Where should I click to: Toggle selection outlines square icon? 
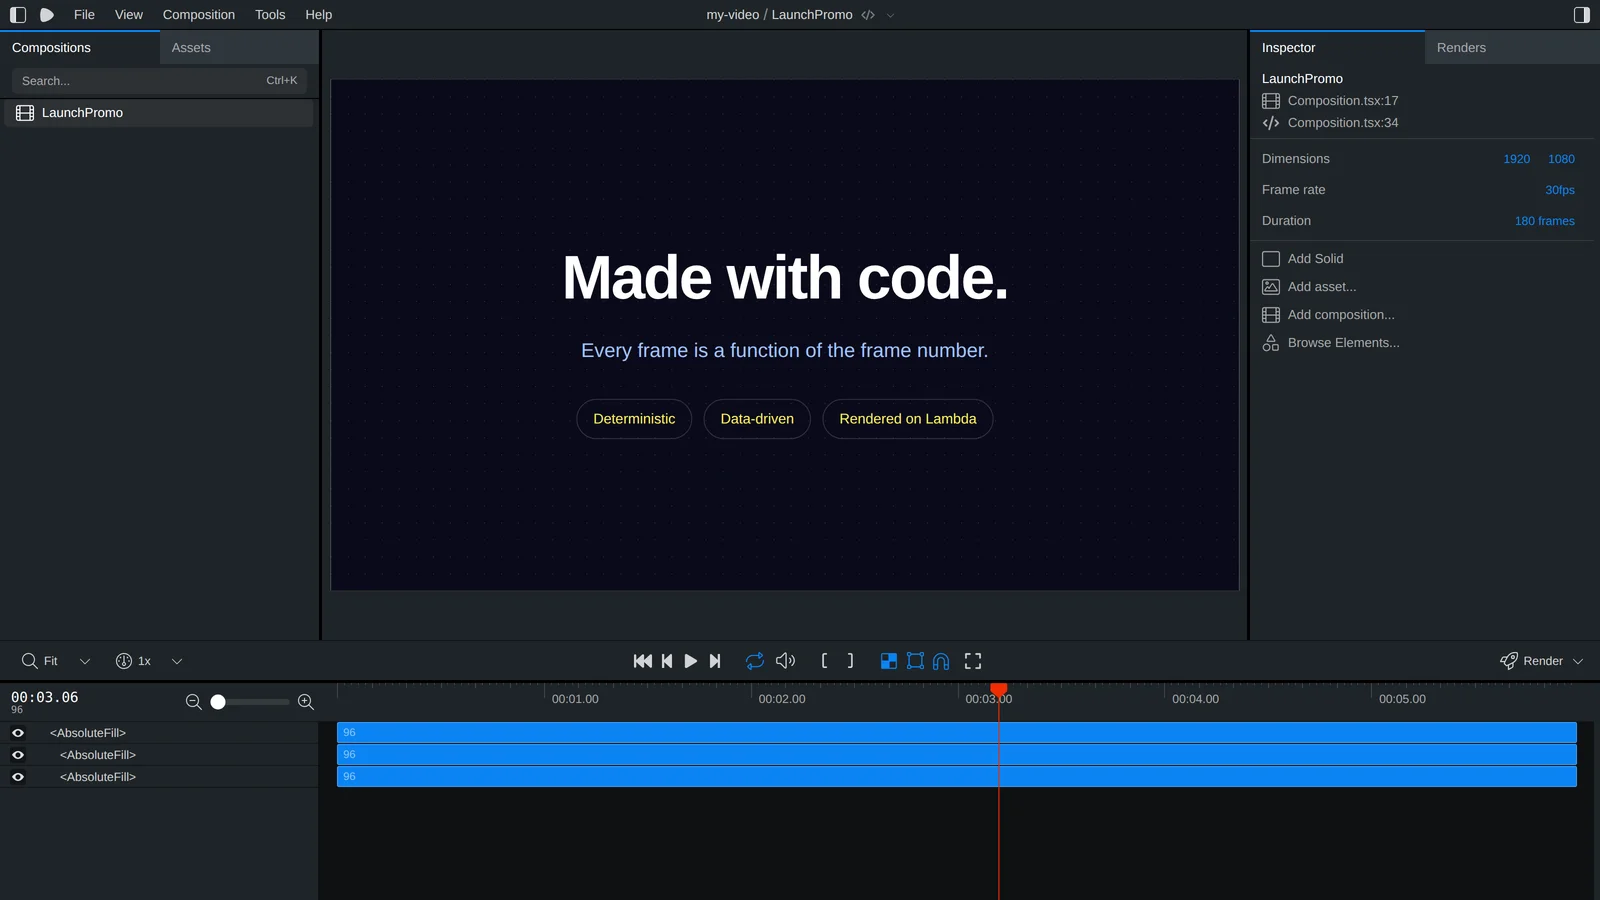point(915,661)
